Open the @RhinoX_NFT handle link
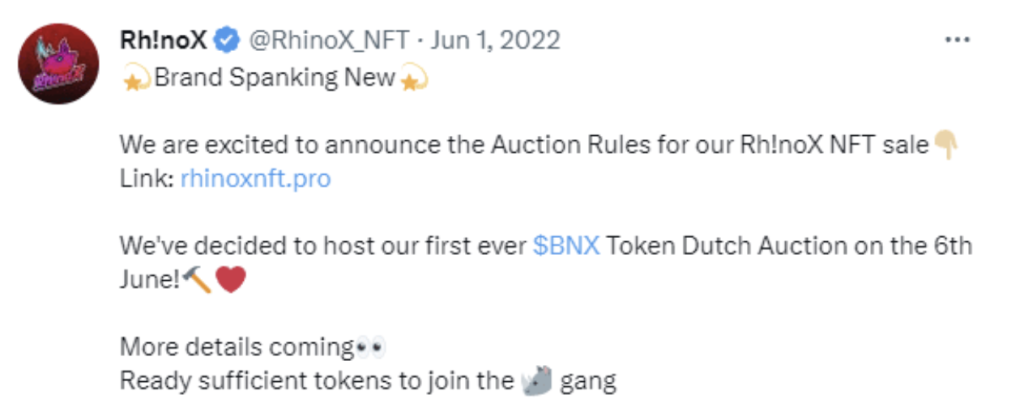Viewport: 1024px width, 416px height. pos(327,41)
